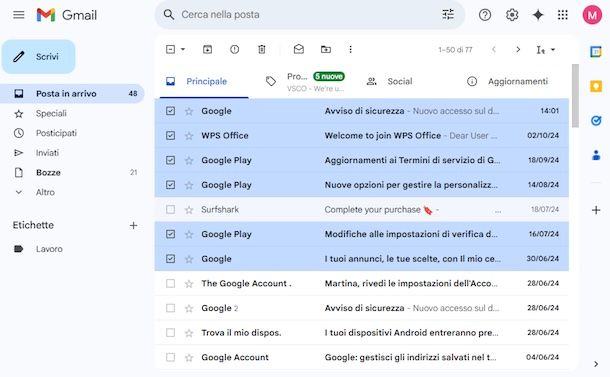Open the Help question mark icon
Image resolution: width=610 pixels, height=377 pixels.
(x=485, y=15)
